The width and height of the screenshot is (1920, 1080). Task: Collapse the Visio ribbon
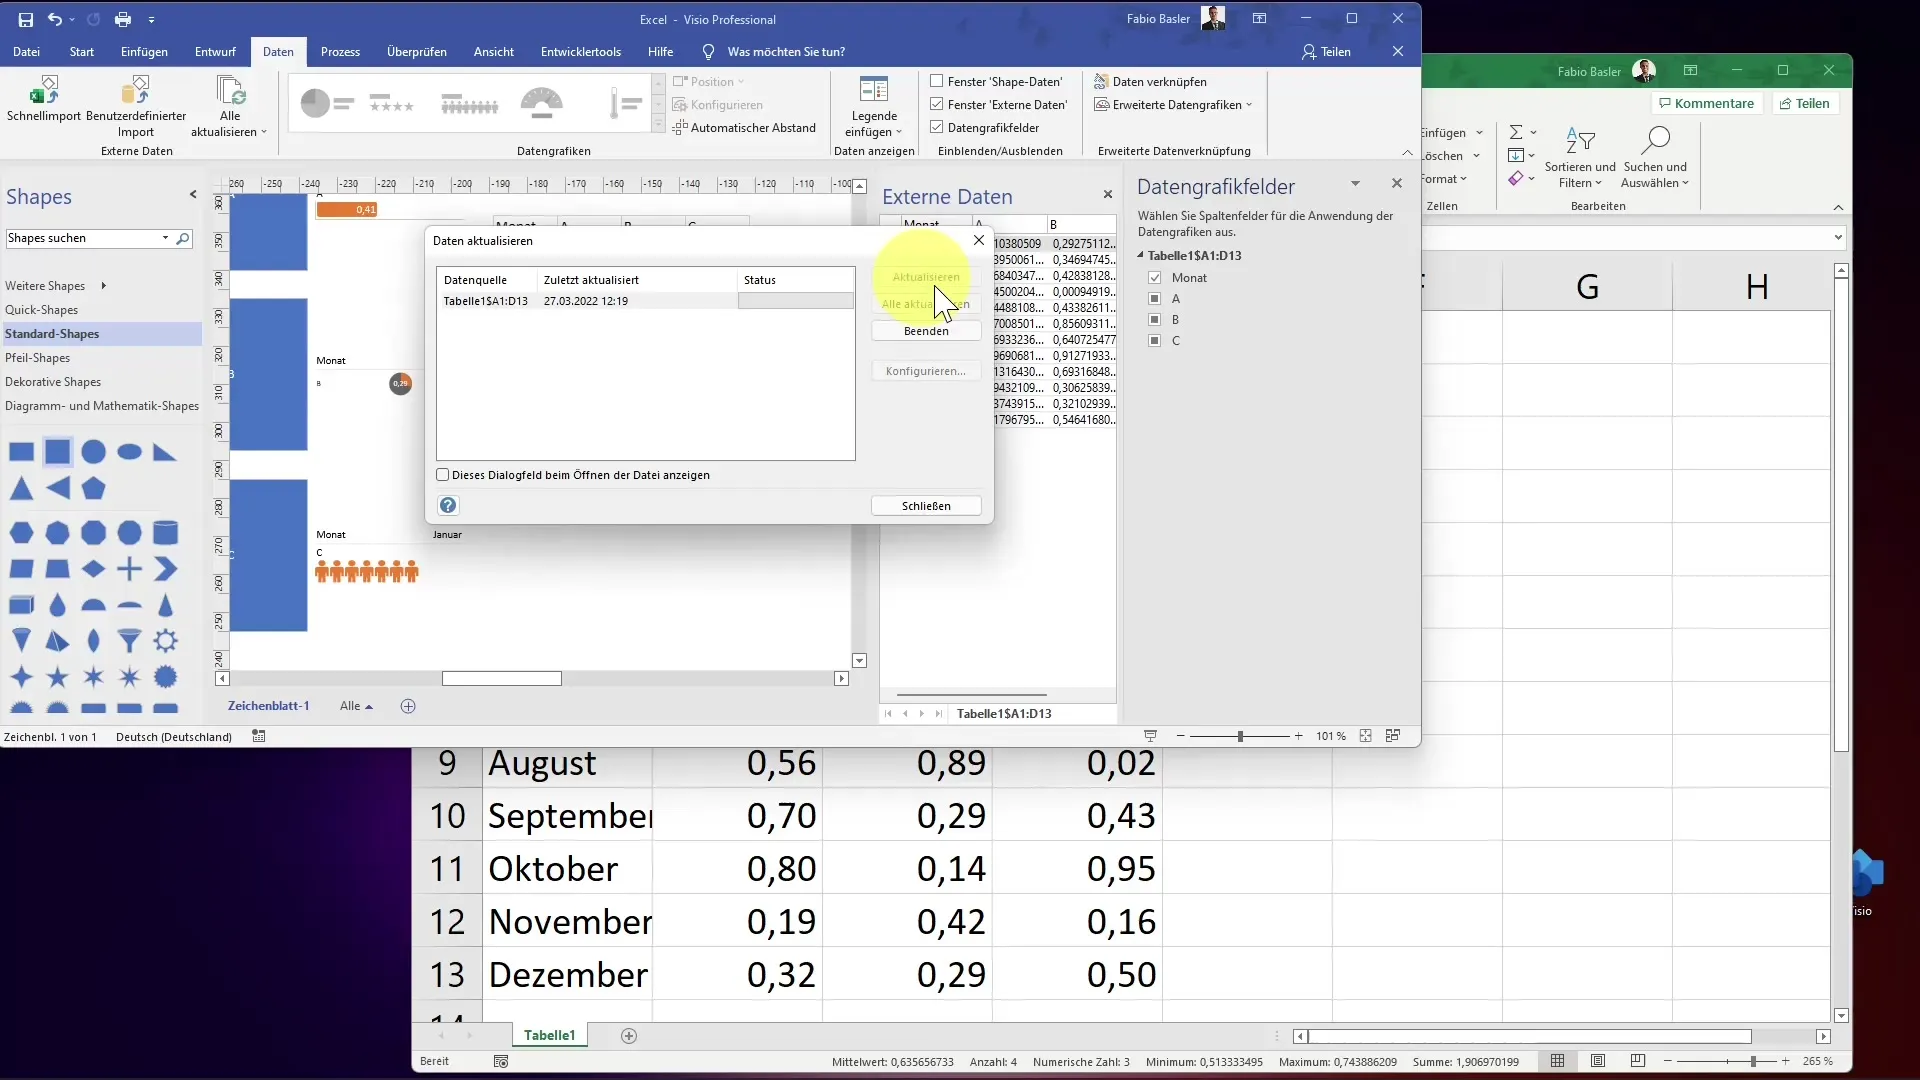pos(1407,153)
